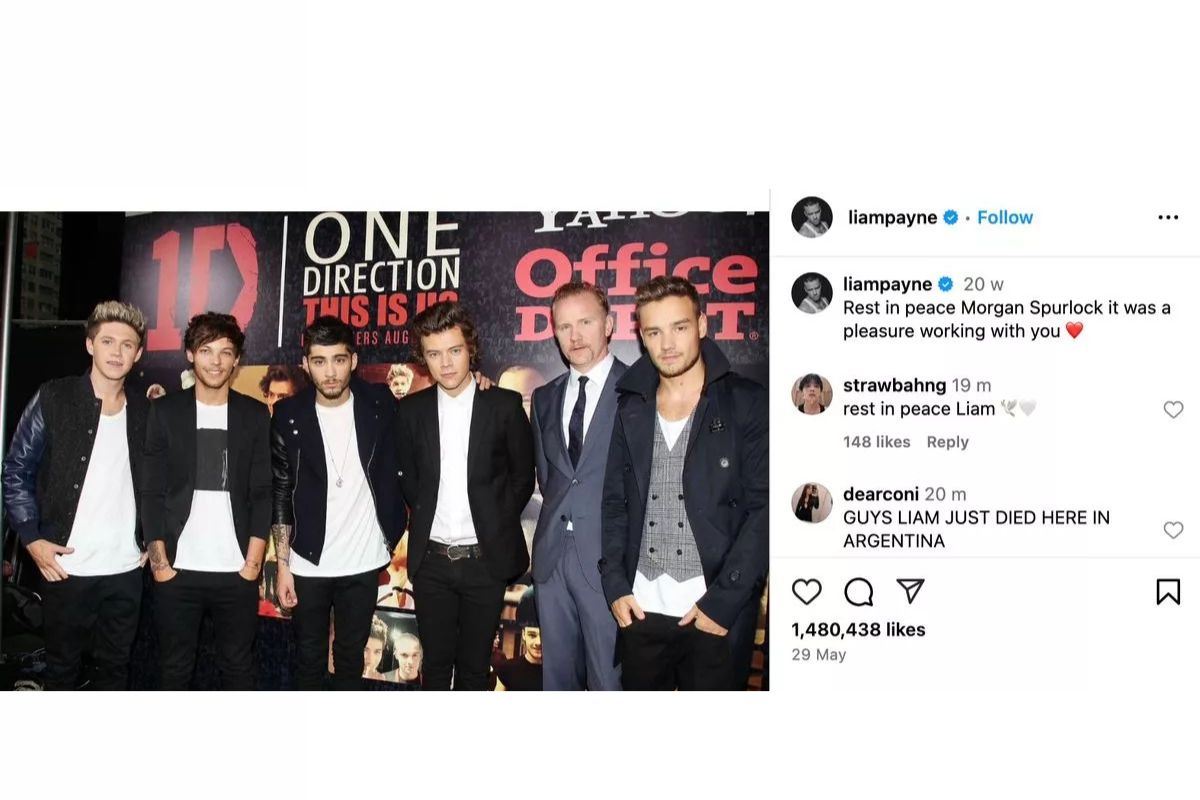Open the three-dot more options menu
The width and height of the screenshot is (1200, 800).
tap(1168, 217)
